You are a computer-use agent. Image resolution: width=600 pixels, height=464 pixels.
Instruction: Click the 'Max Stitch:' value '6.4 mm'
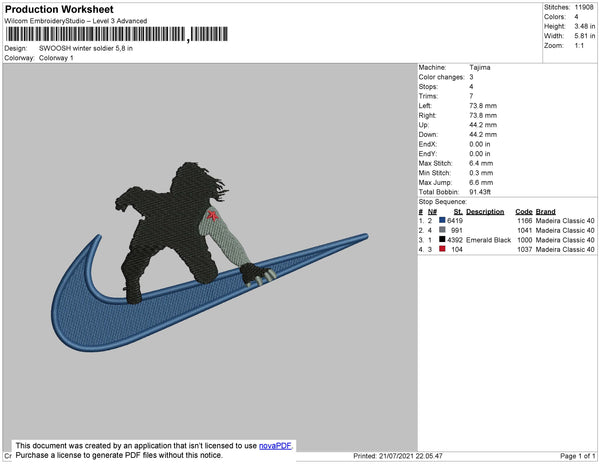click(481, 163)
